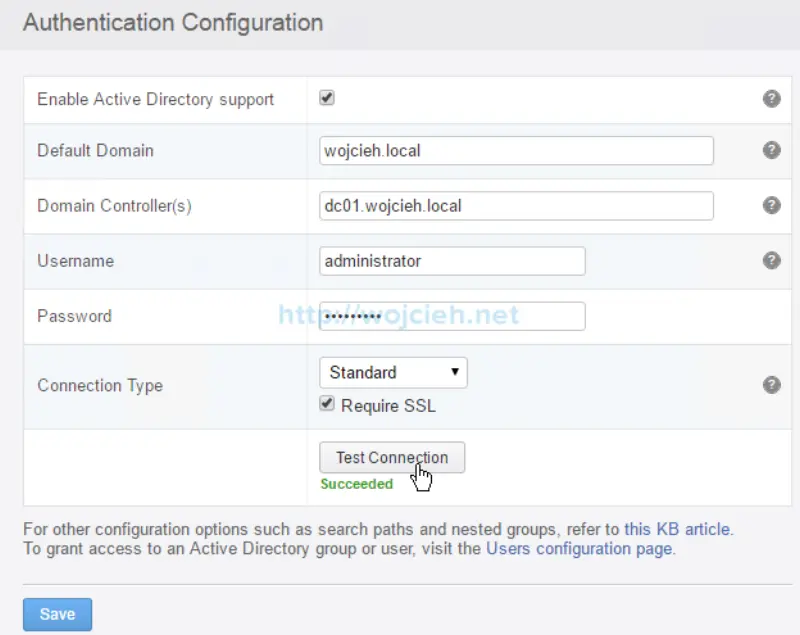Click the help icon beside Connection Type
The image size is (800, 635).
coord(771,384)
